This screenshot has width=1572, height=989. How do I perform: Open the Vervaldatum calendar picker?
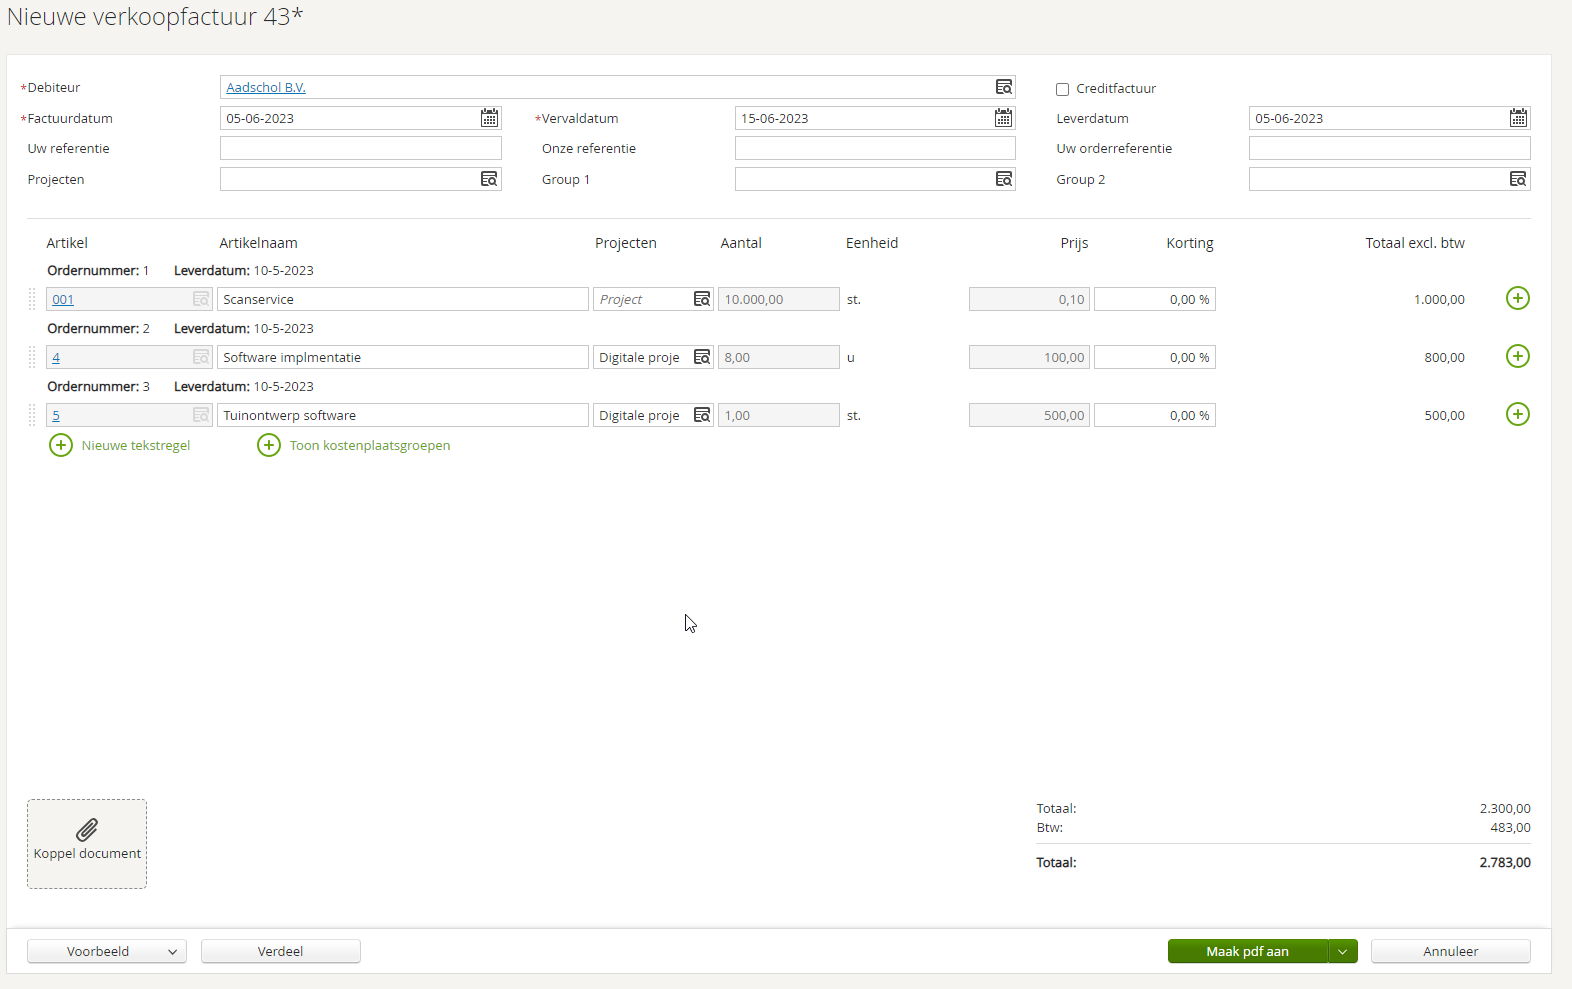[1003, 118]
